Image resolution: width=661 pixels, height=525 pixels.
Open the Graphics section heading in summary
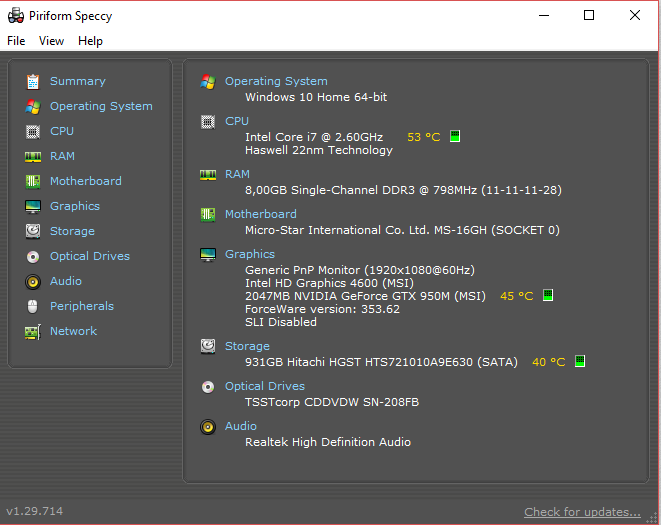(x=250, y=254)
